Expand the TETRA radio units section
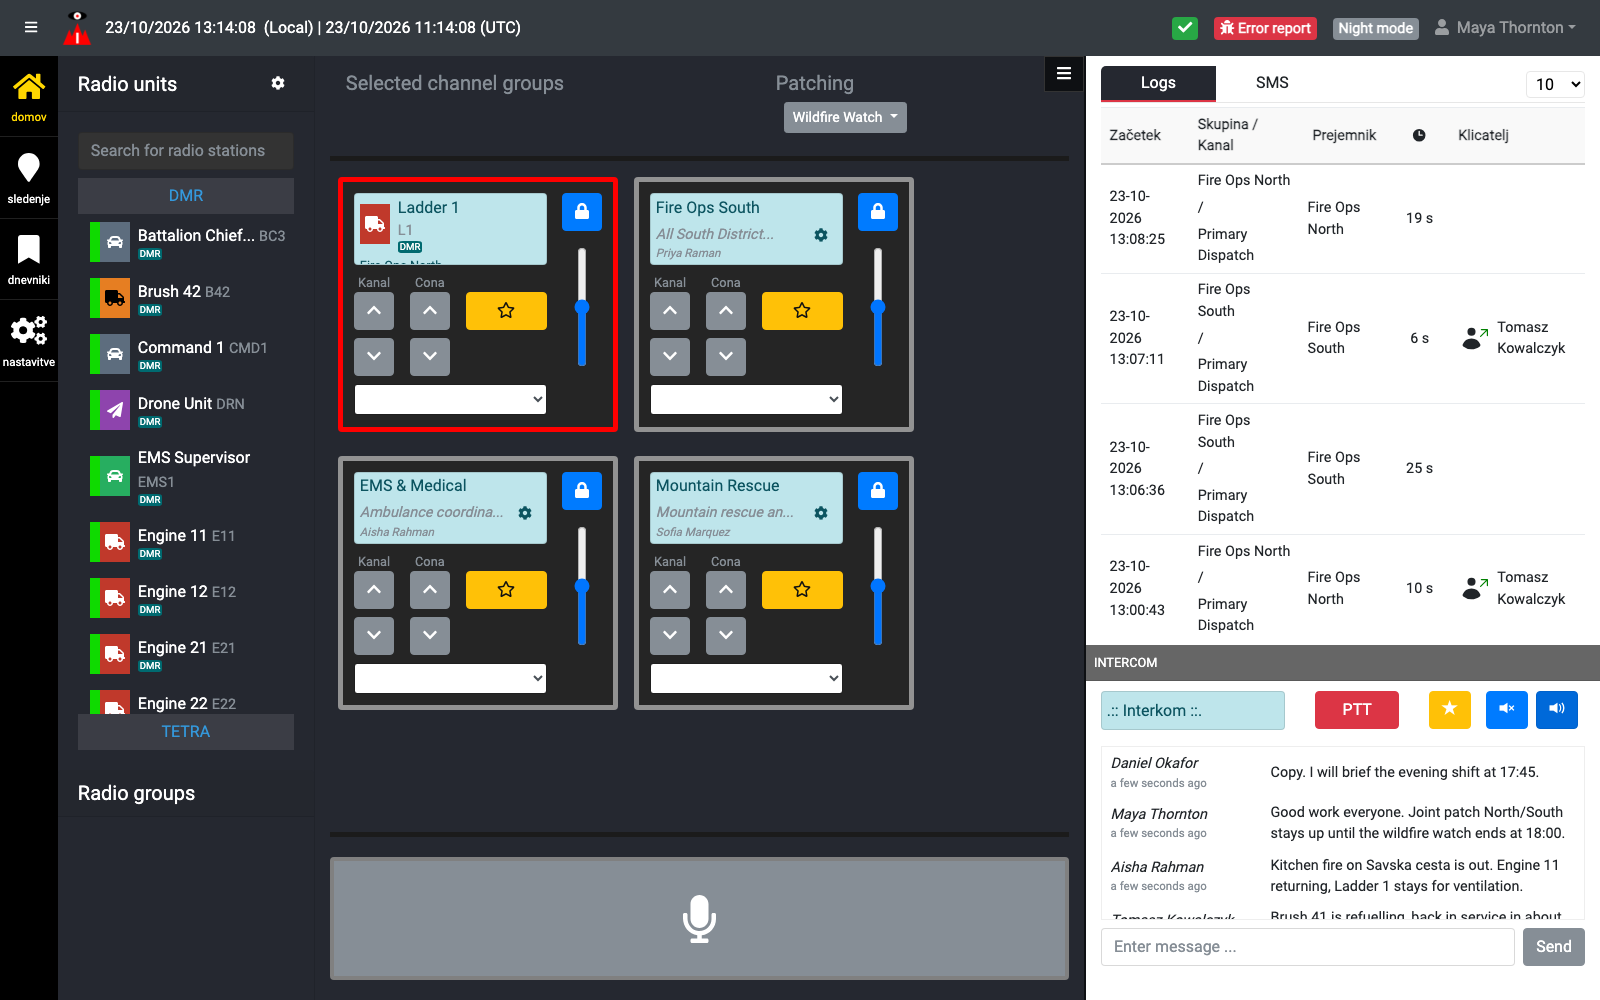Screen dimensions: 1600x1000 tap(186, 732)
